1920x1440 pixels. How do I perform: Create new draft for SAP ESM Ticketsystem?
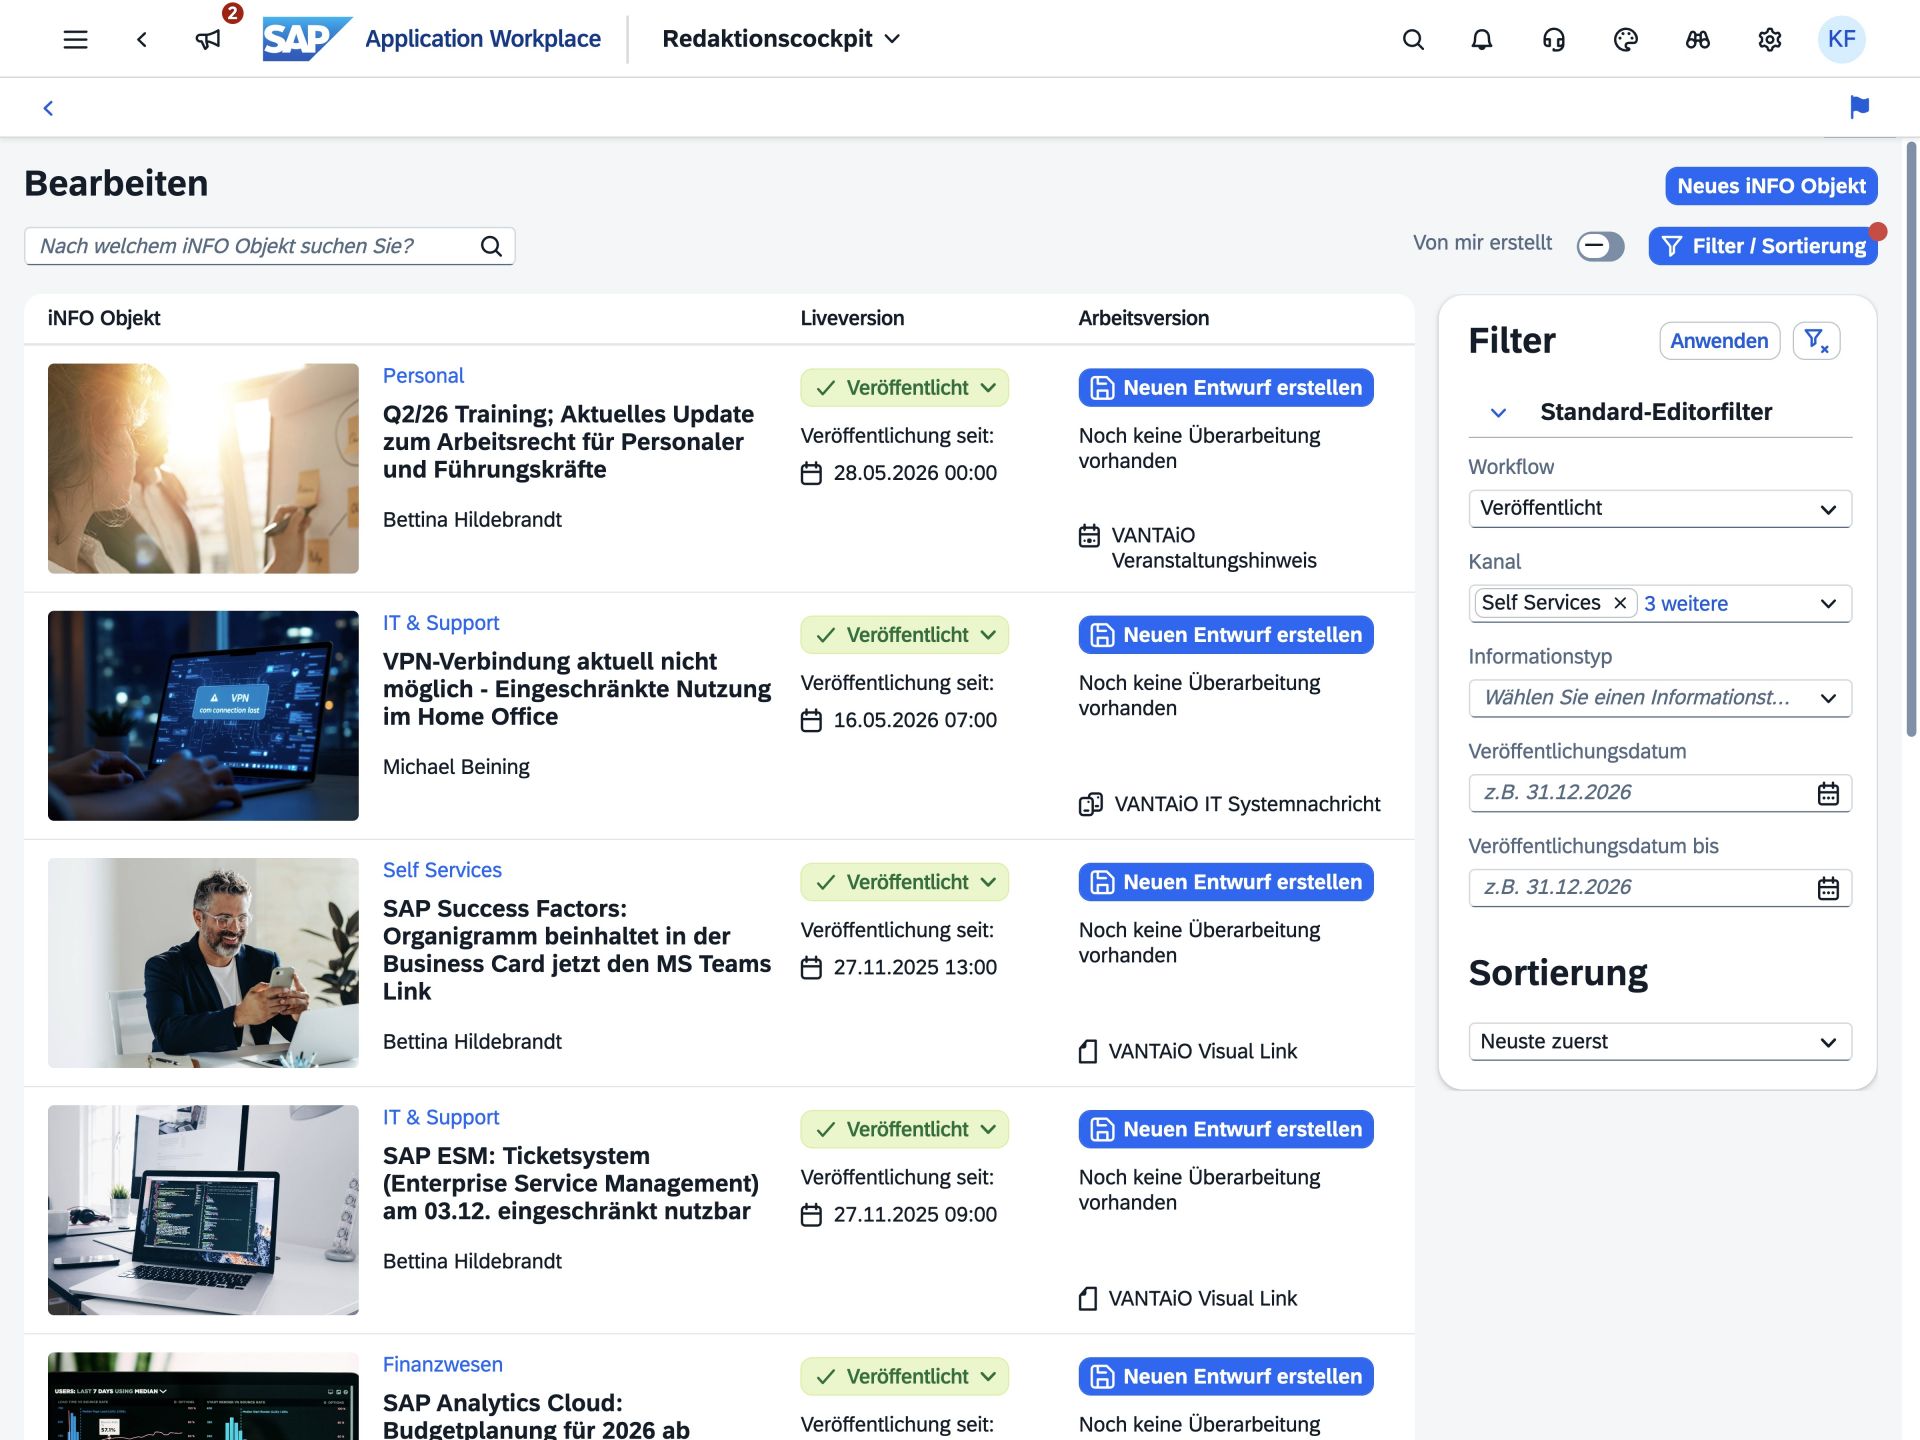pyautogui.click(x=1226, y=1129)
